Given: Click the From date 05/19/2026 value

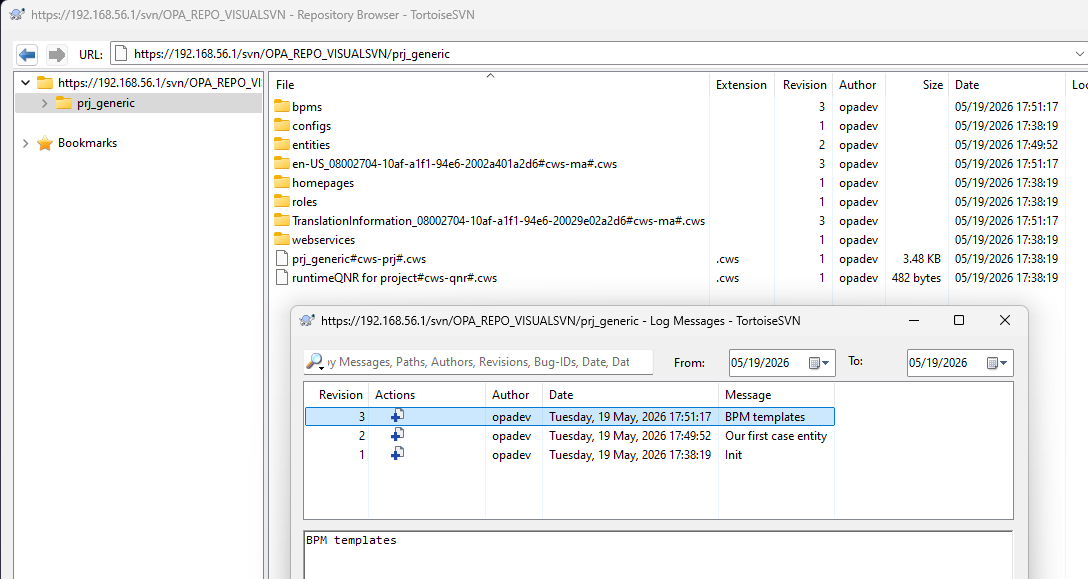Looking at the screenshot, I should 760,362.
